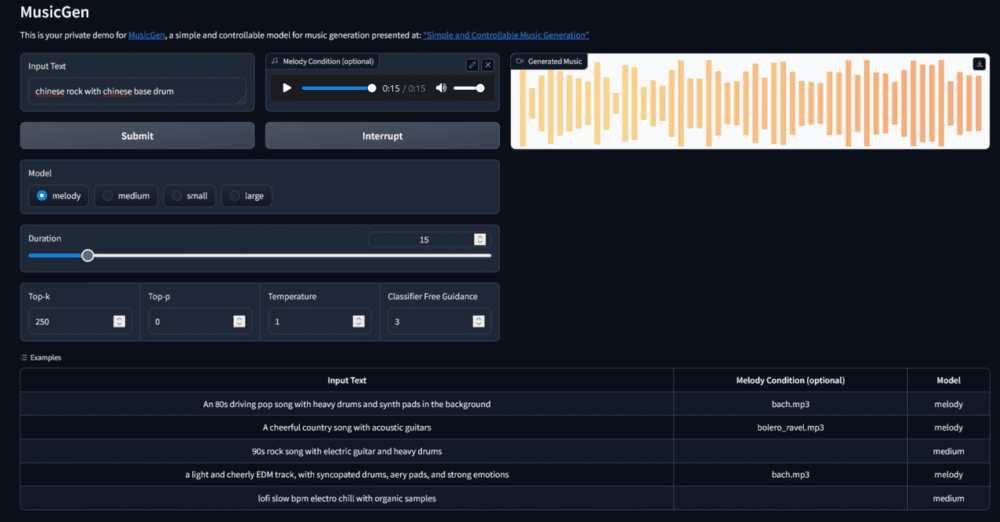Viewport: 1000px width, 522px height.
Task: Click bolero_ravel.mp3 melody cell
Action: coord(790,428)
